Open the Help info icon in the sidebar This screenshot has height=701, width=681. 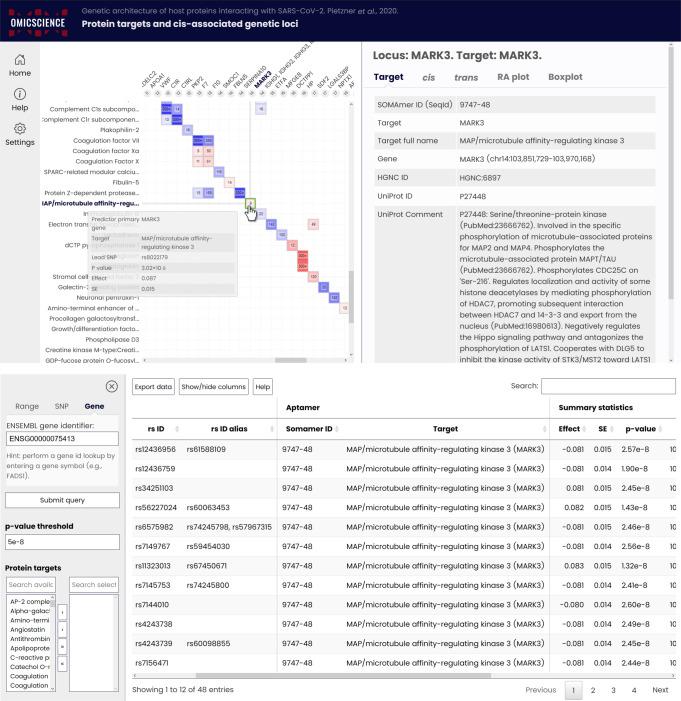click(x=20, y=100)
